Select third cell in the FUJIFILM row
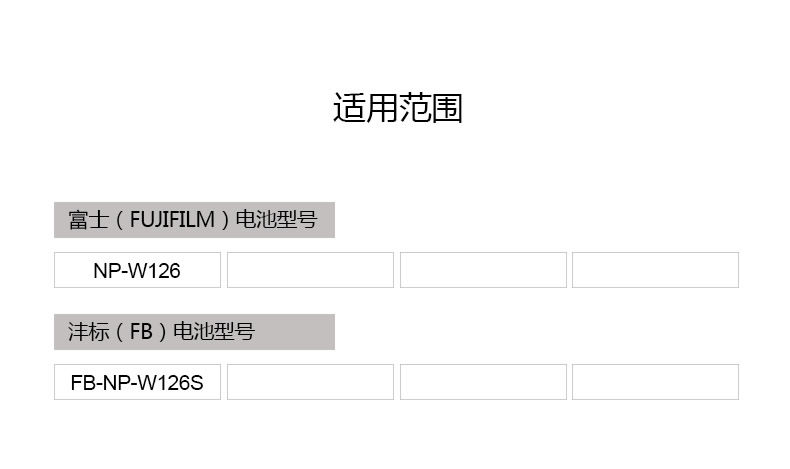 [x=483, y=270]
